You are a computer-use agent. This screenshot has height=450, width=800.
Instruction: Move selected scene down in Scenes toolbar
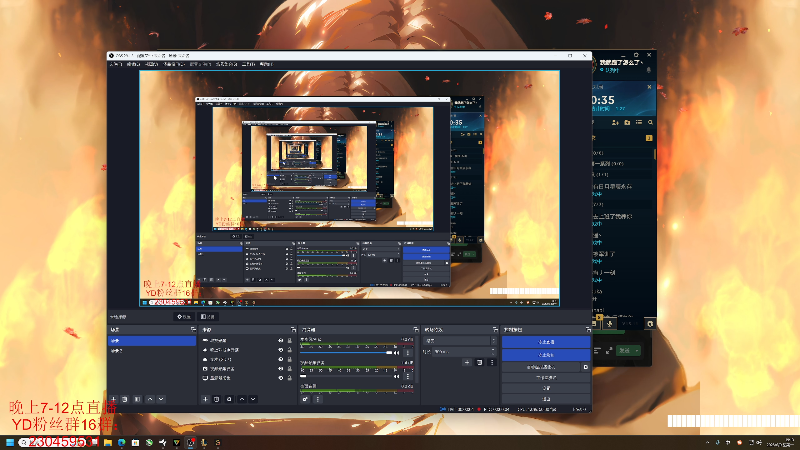[x=161, y=399]
